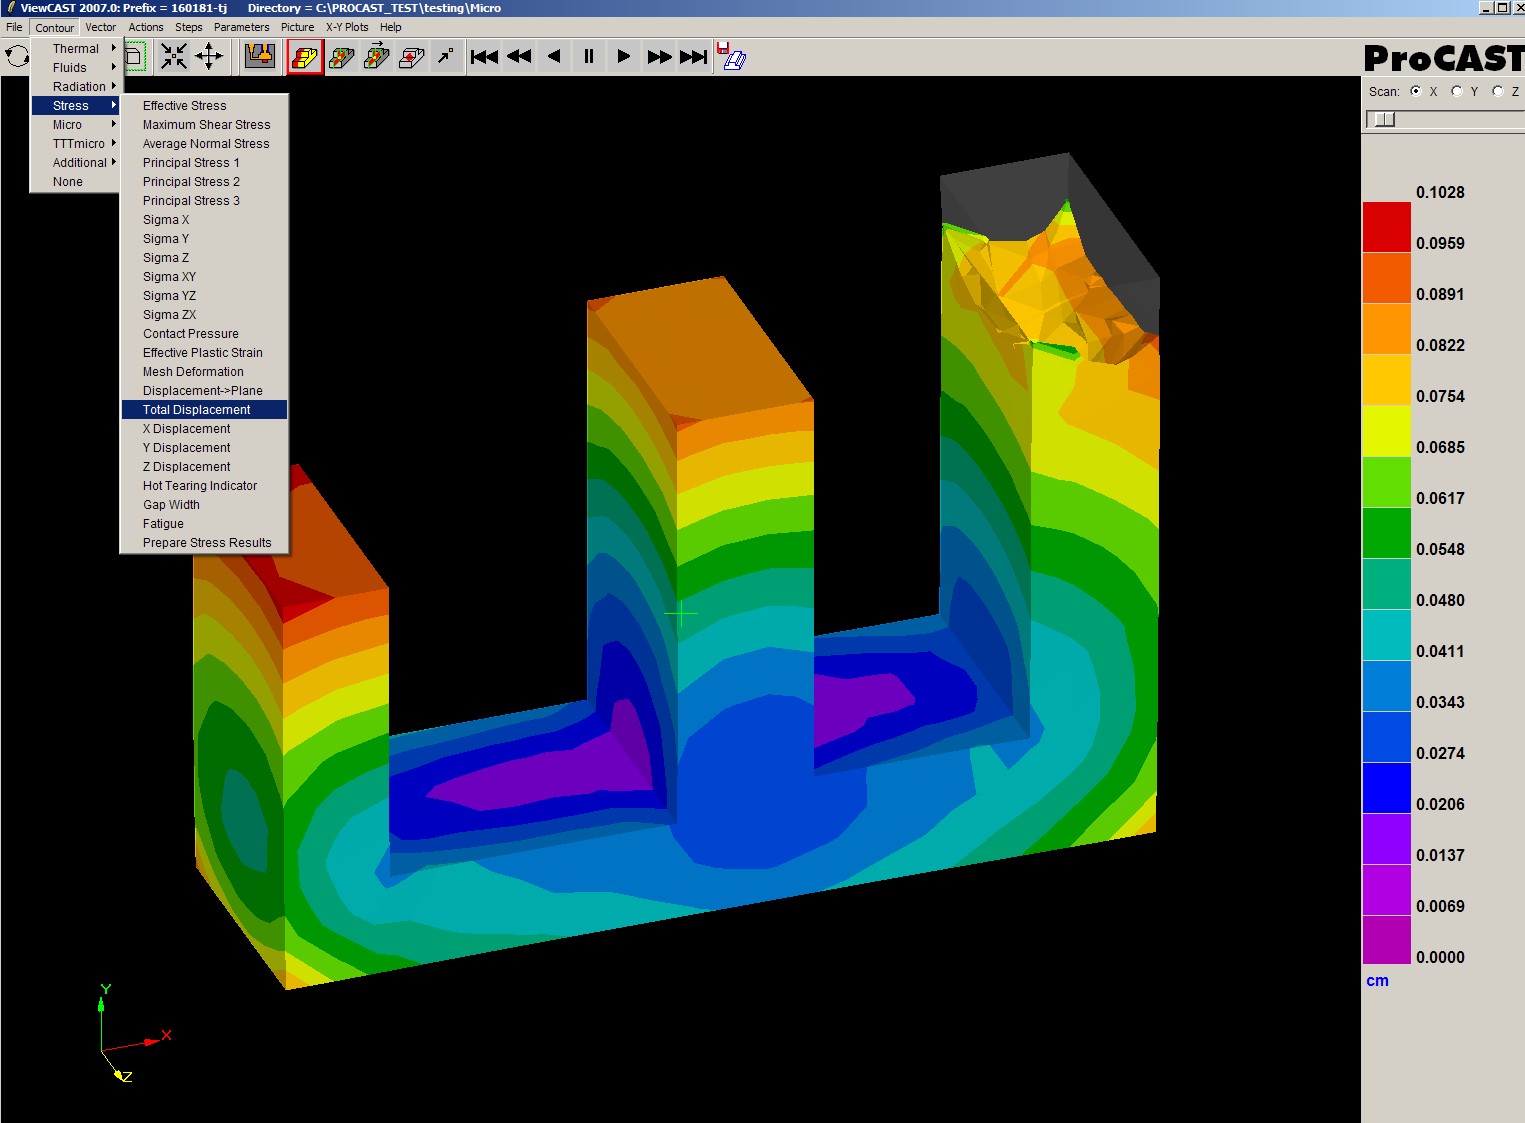Display Effective Plastic Strain

click(204, 353)
